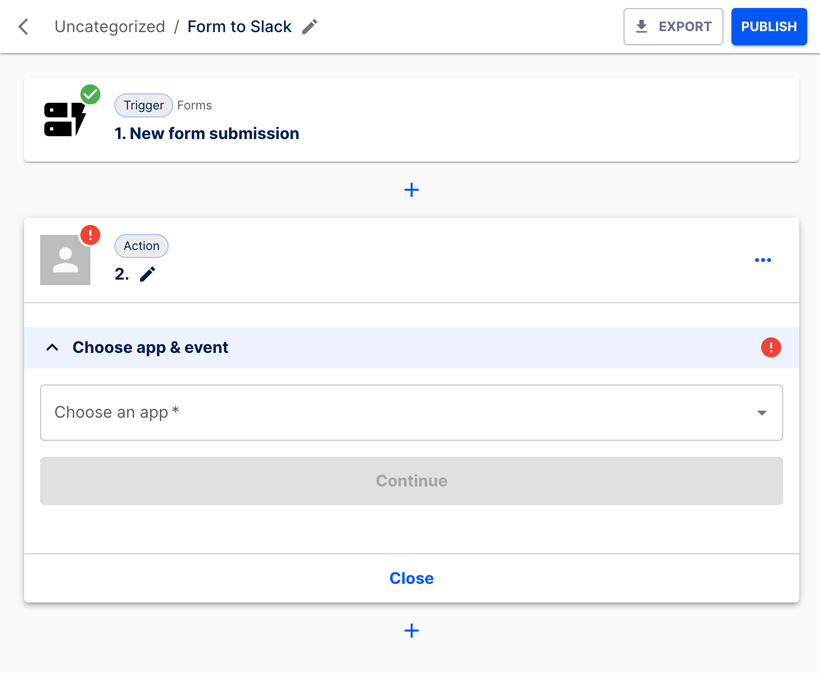Open the Choose an app dropdown
Image resolution: width=820 pixels, height=673 pixels.
[411, 412]
